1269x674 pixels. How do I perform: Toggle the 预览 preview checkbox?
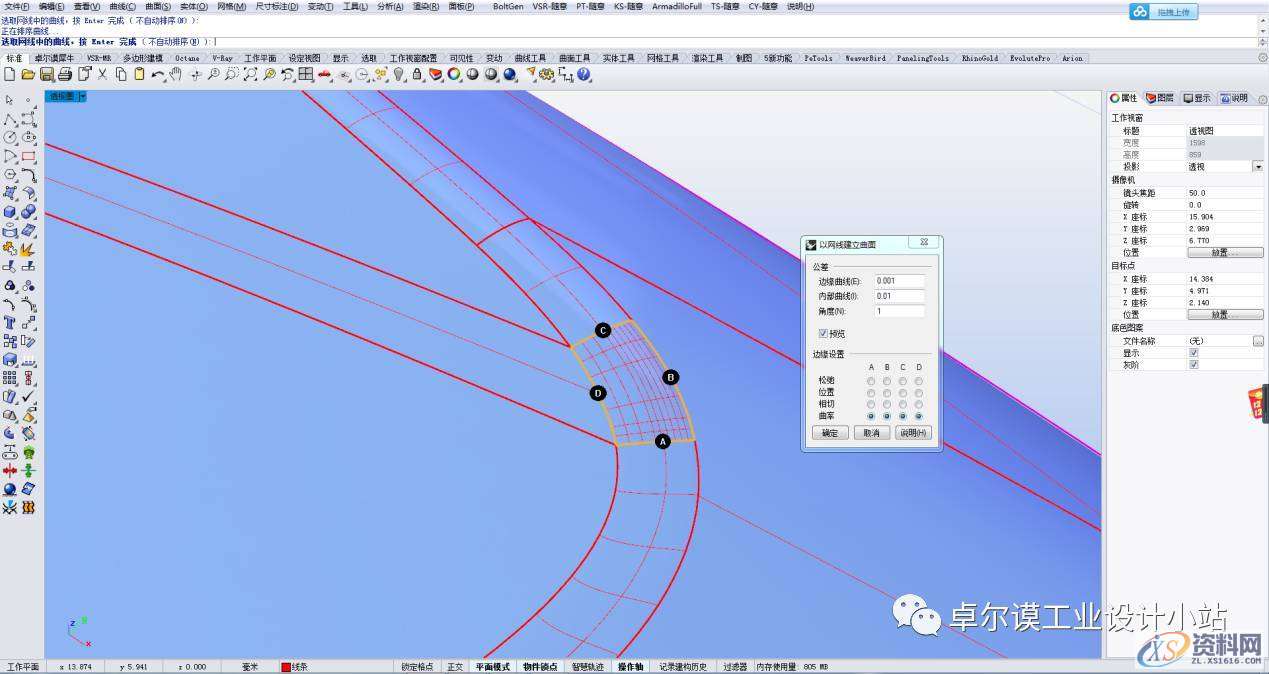pyautogui.click(x=823, y=334)
